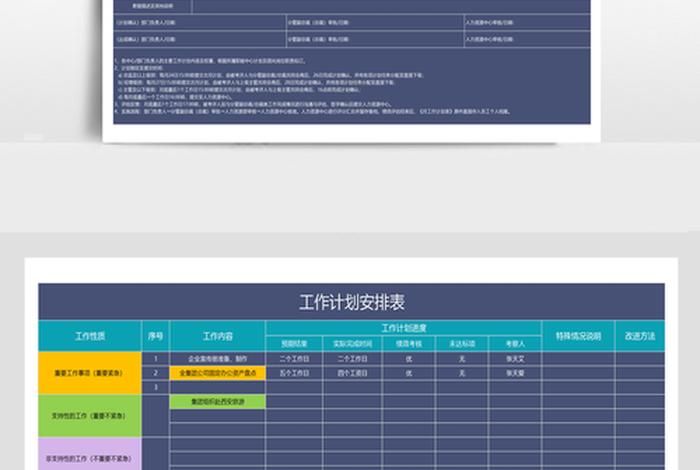Click the cell with serial number 1
Image resolution: width=700 pixels, height=470 pixels.
(x=155, y=358)
